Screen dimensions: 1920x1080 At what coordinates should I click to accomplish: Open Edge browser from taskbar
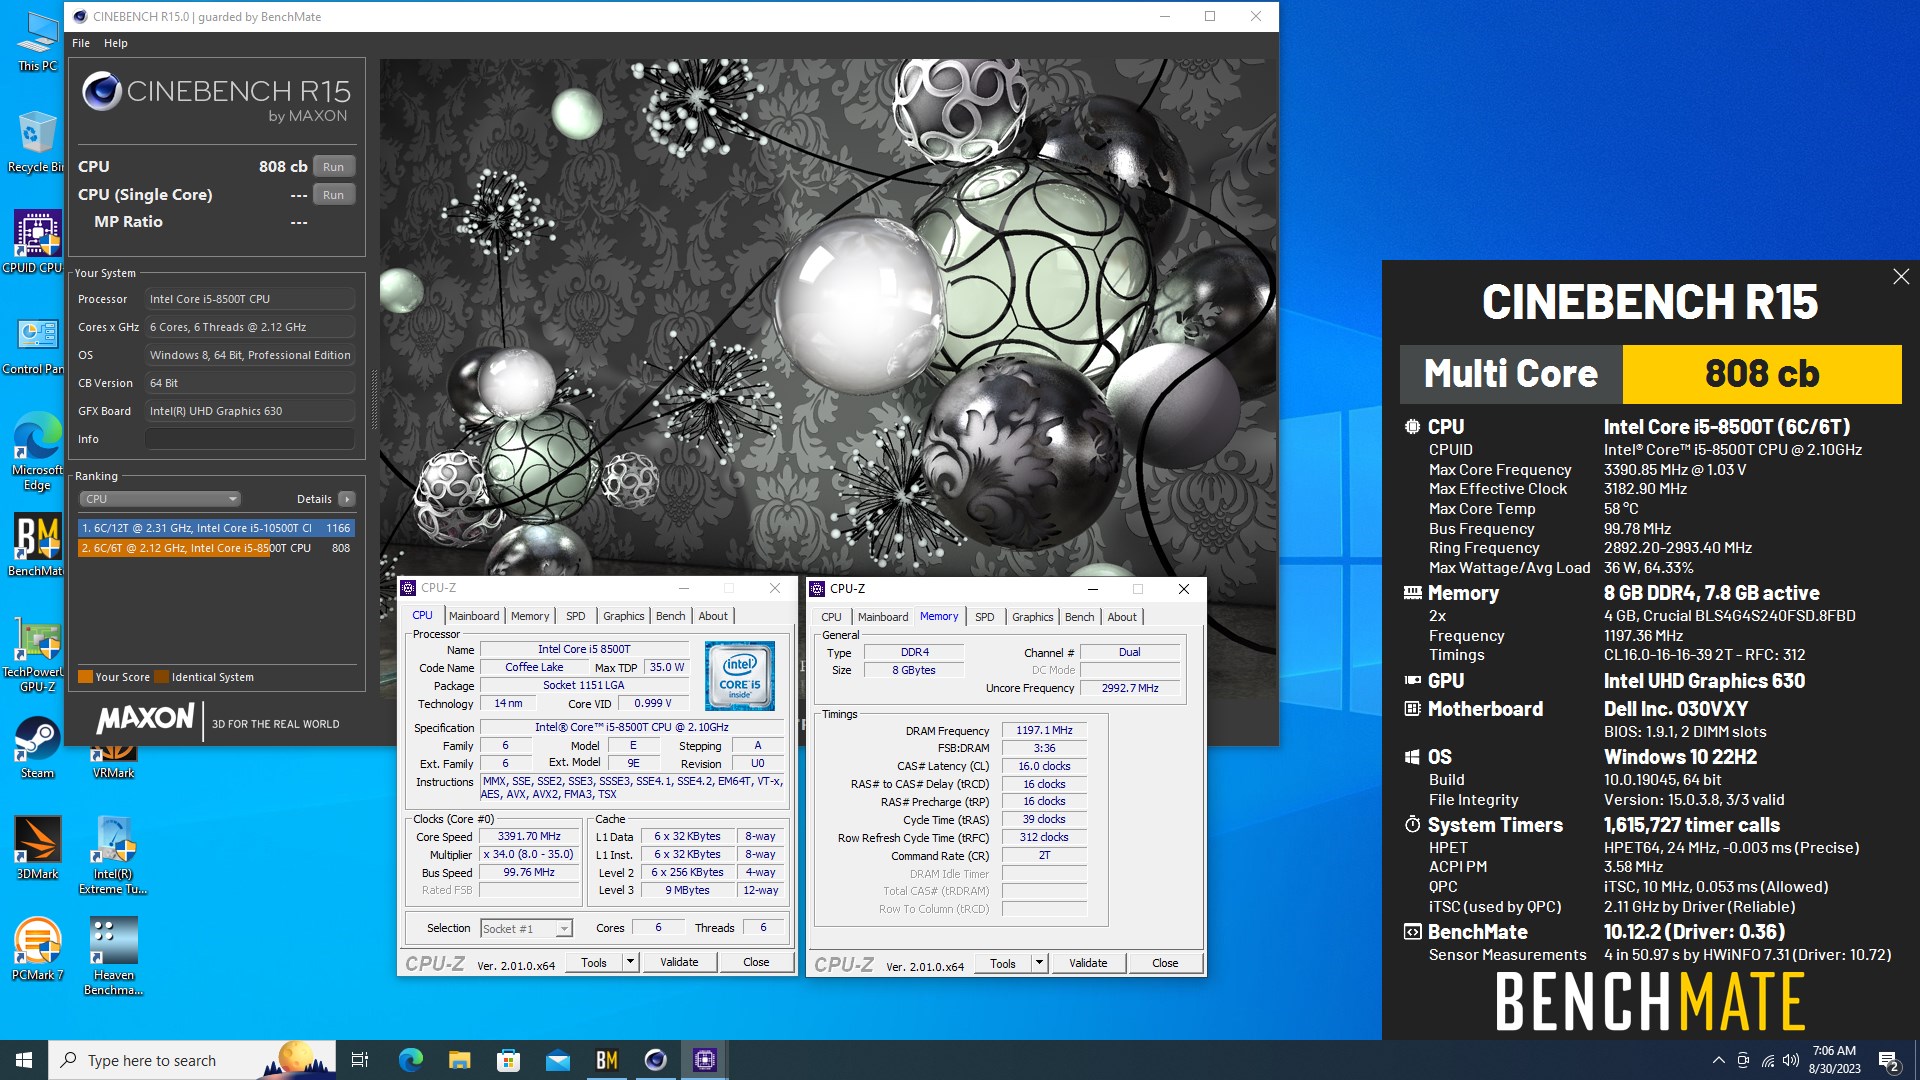[410, 1060]
